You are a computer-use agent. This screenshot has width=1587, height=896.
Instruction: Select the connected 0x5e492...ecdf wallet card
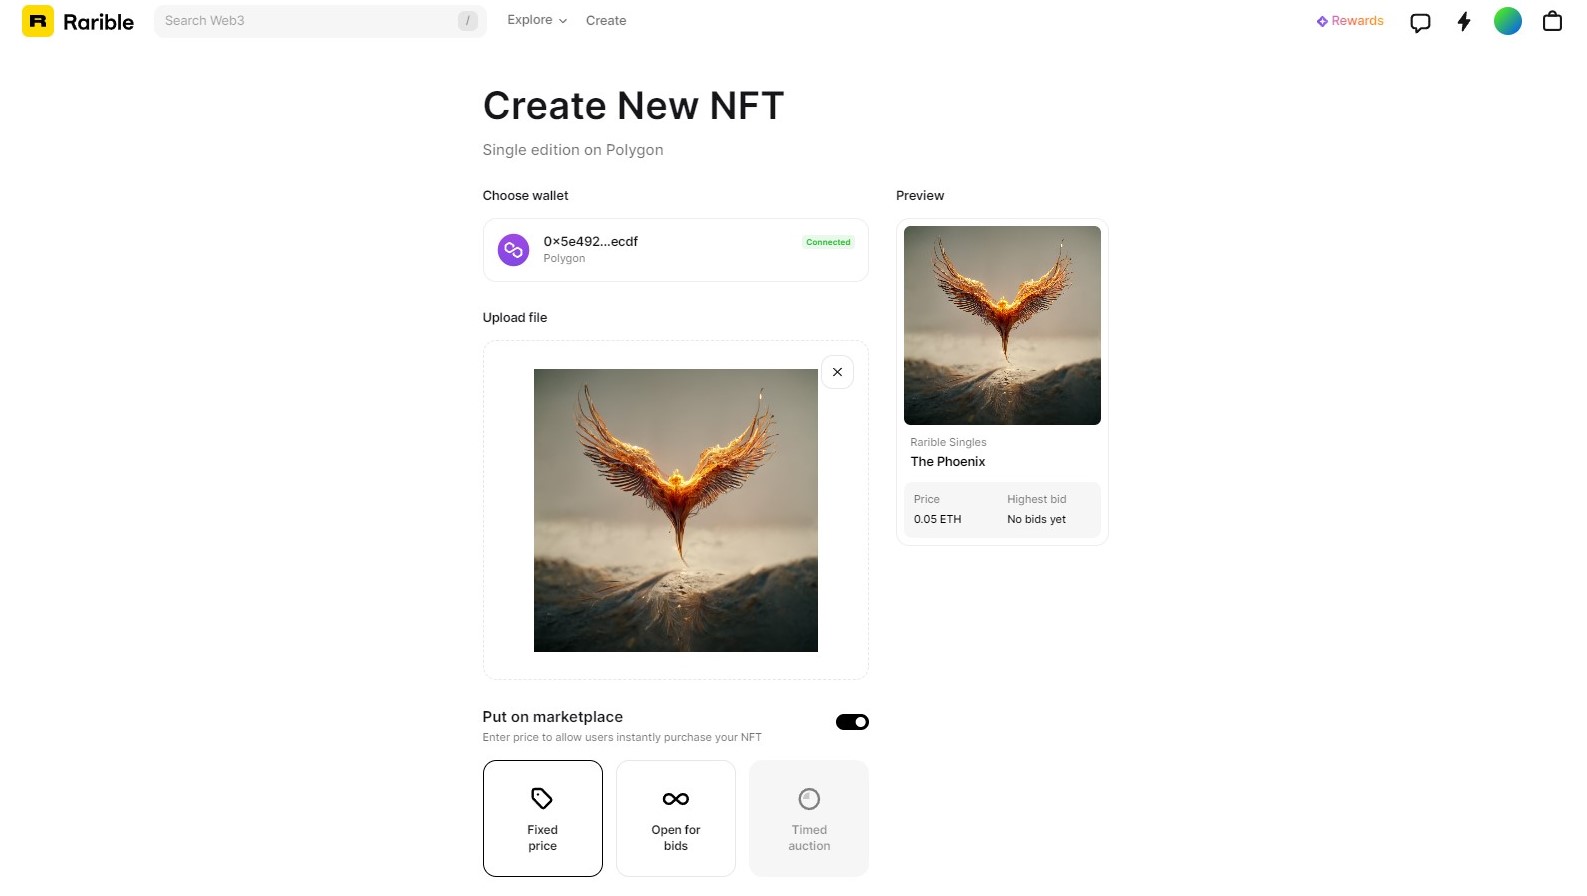pyautogui.click(x=676, y=250)
